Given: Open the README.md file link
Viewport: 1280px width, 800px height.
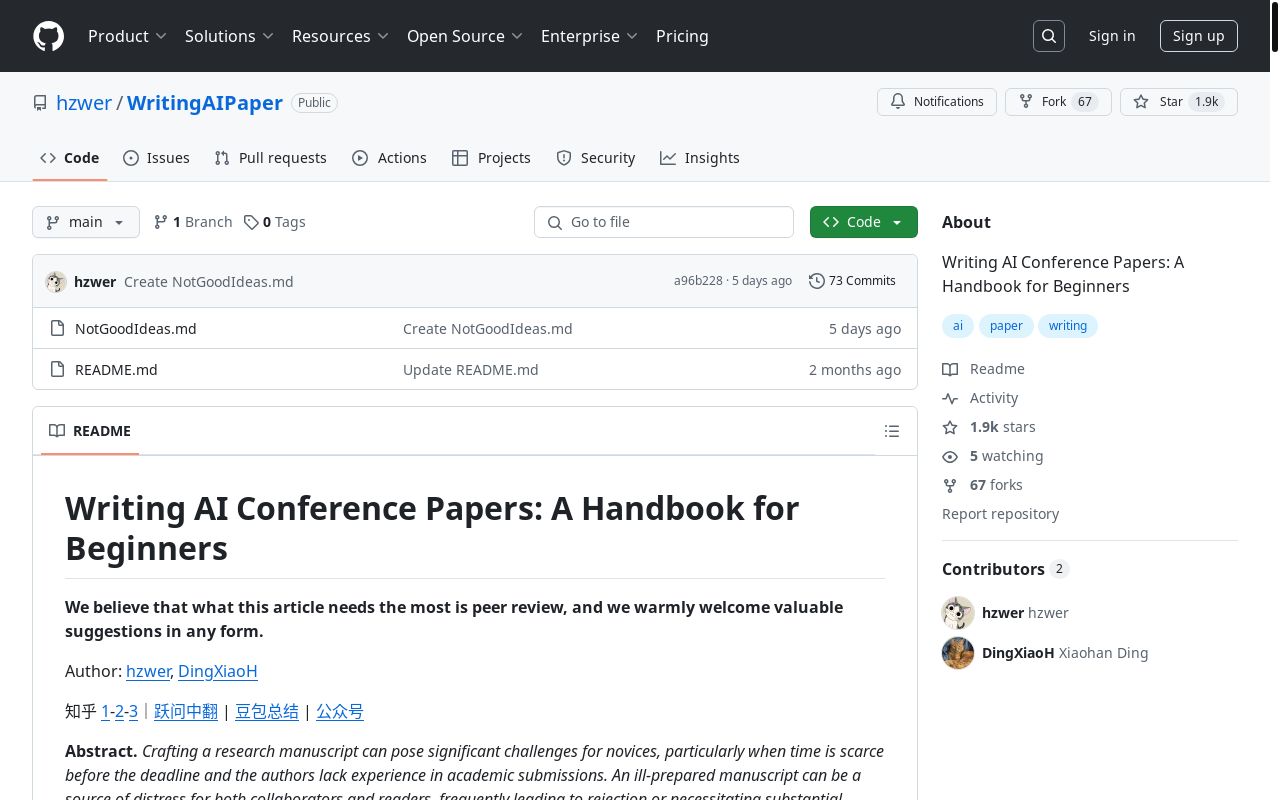Looking at the screenshot, I should pyautogui.click(x=116, y=370).
